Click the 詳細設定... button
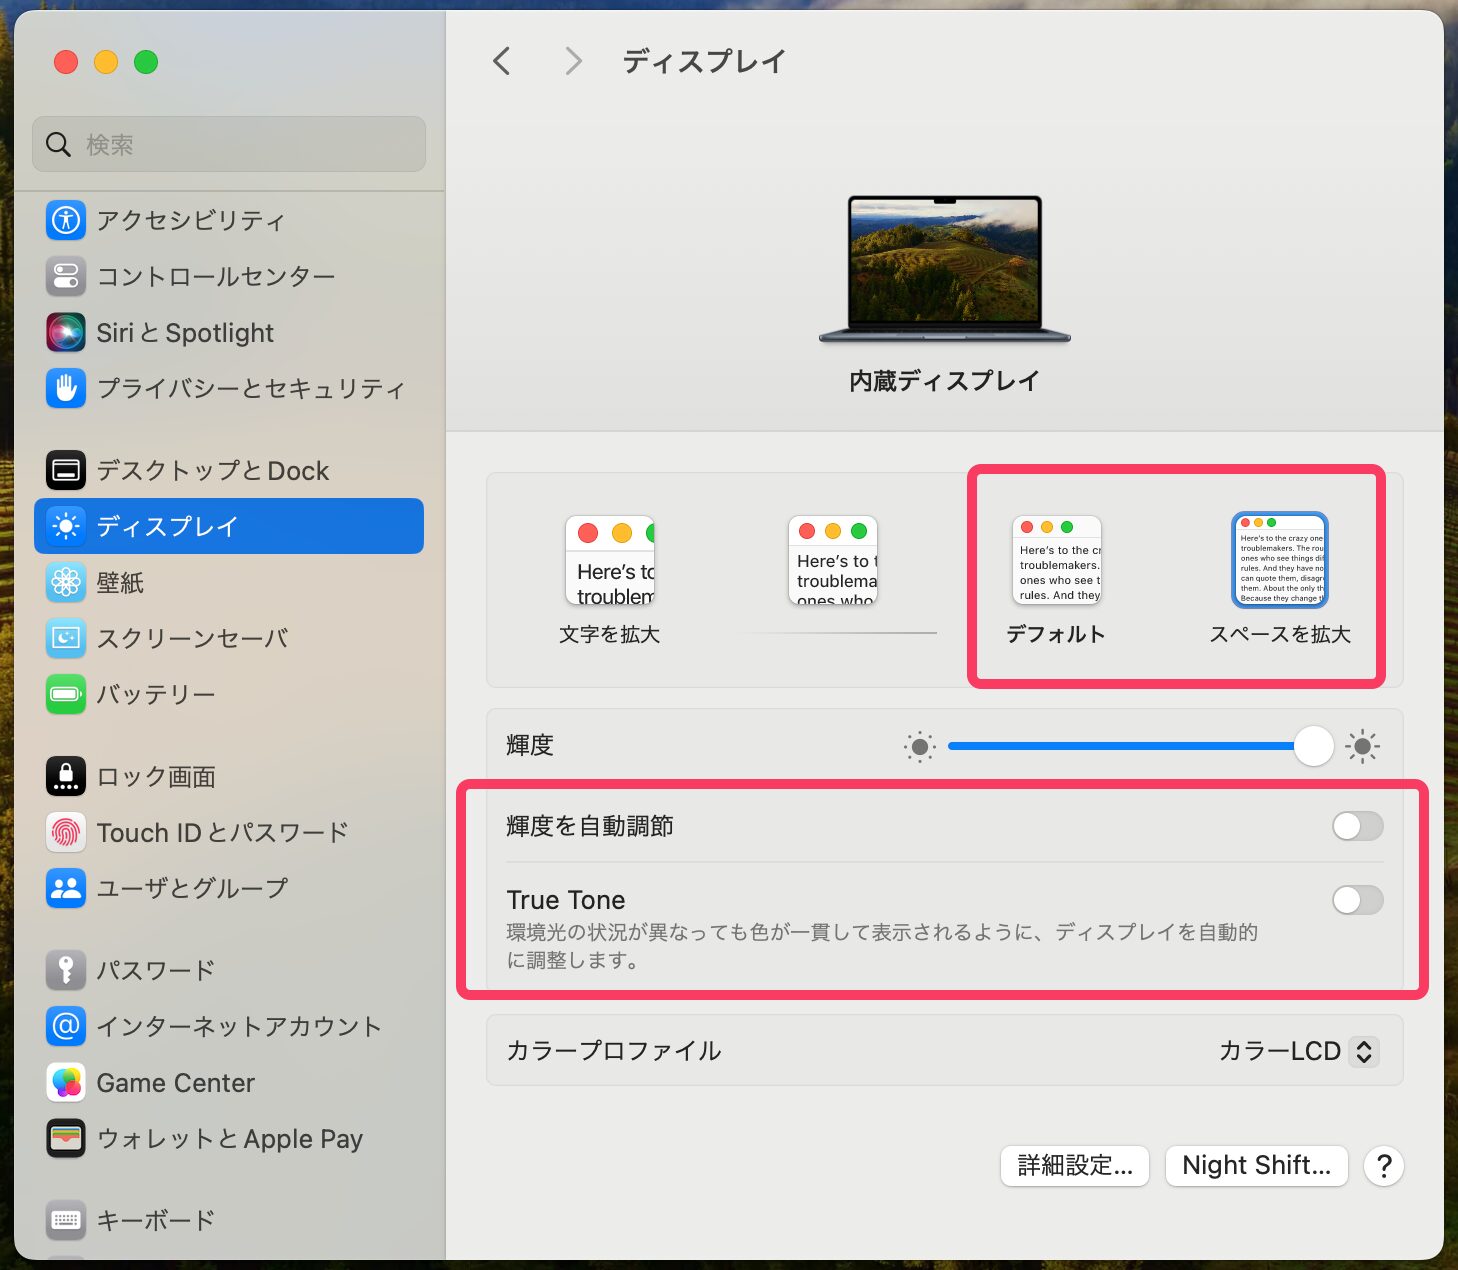 1075,1165
